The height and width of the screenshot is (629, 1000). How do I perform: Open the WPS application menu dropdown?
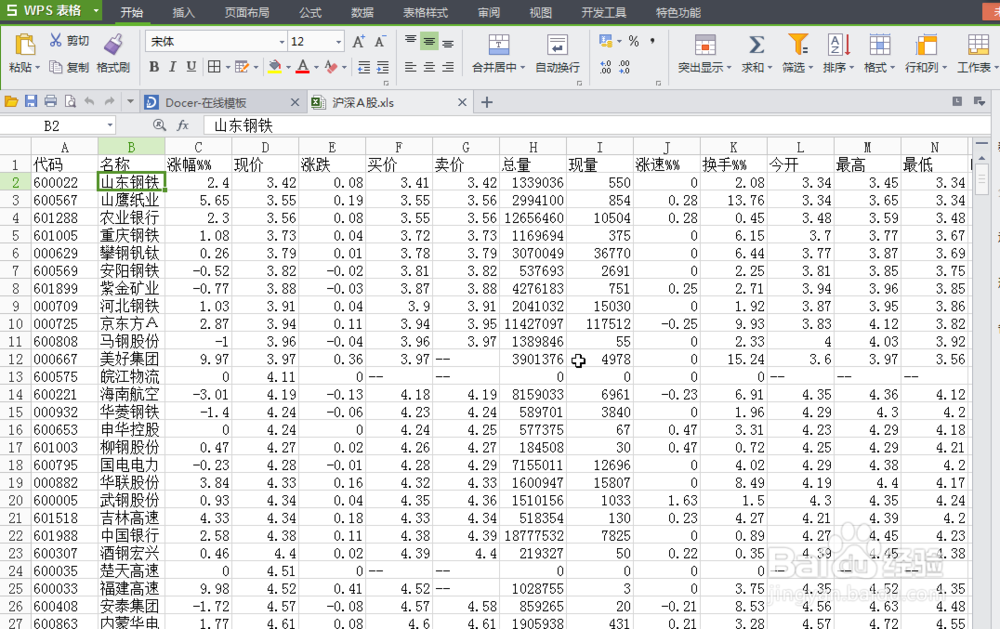[96, 11]
